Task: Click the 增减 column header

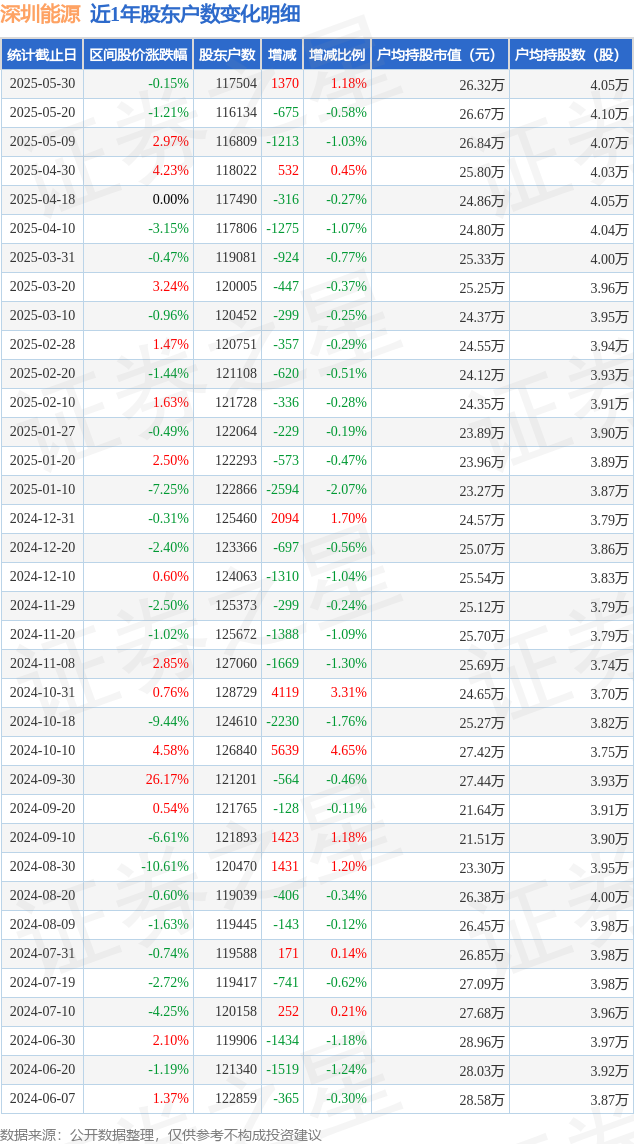Action: pos(282,55)
